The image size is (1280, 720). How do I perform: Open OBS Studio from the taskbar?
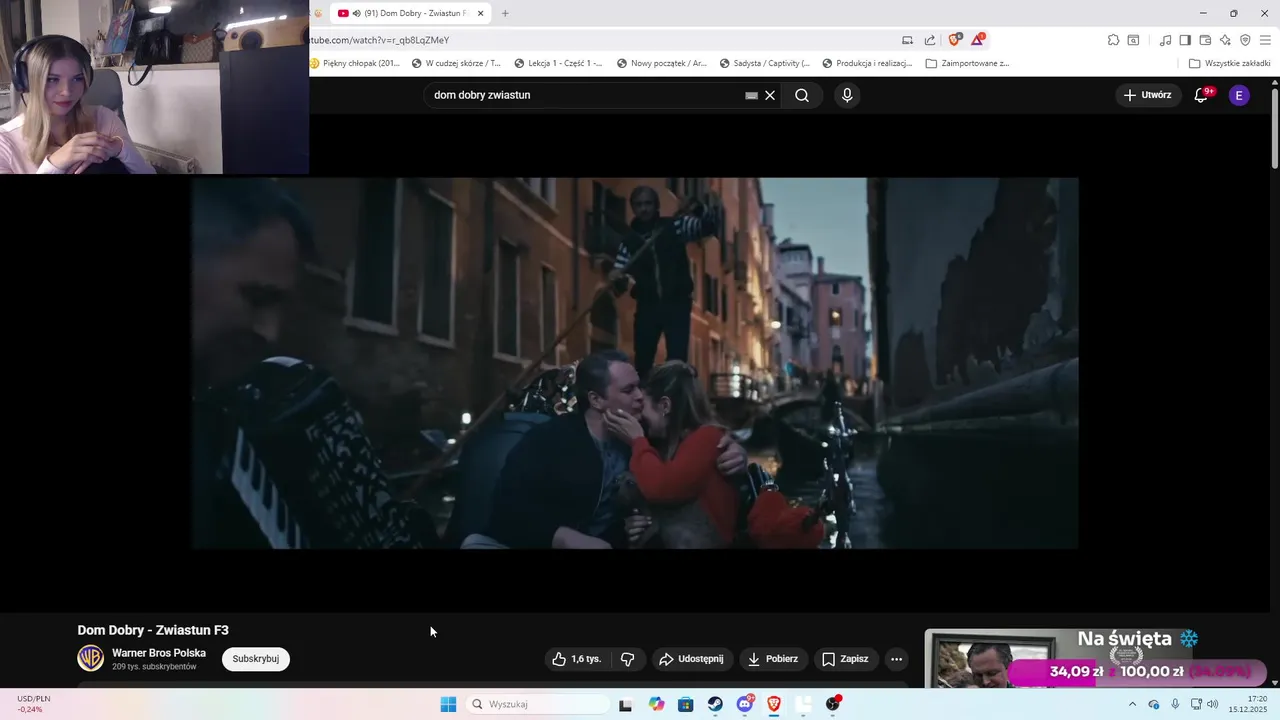pyautogui.click(x=833, y=704)
